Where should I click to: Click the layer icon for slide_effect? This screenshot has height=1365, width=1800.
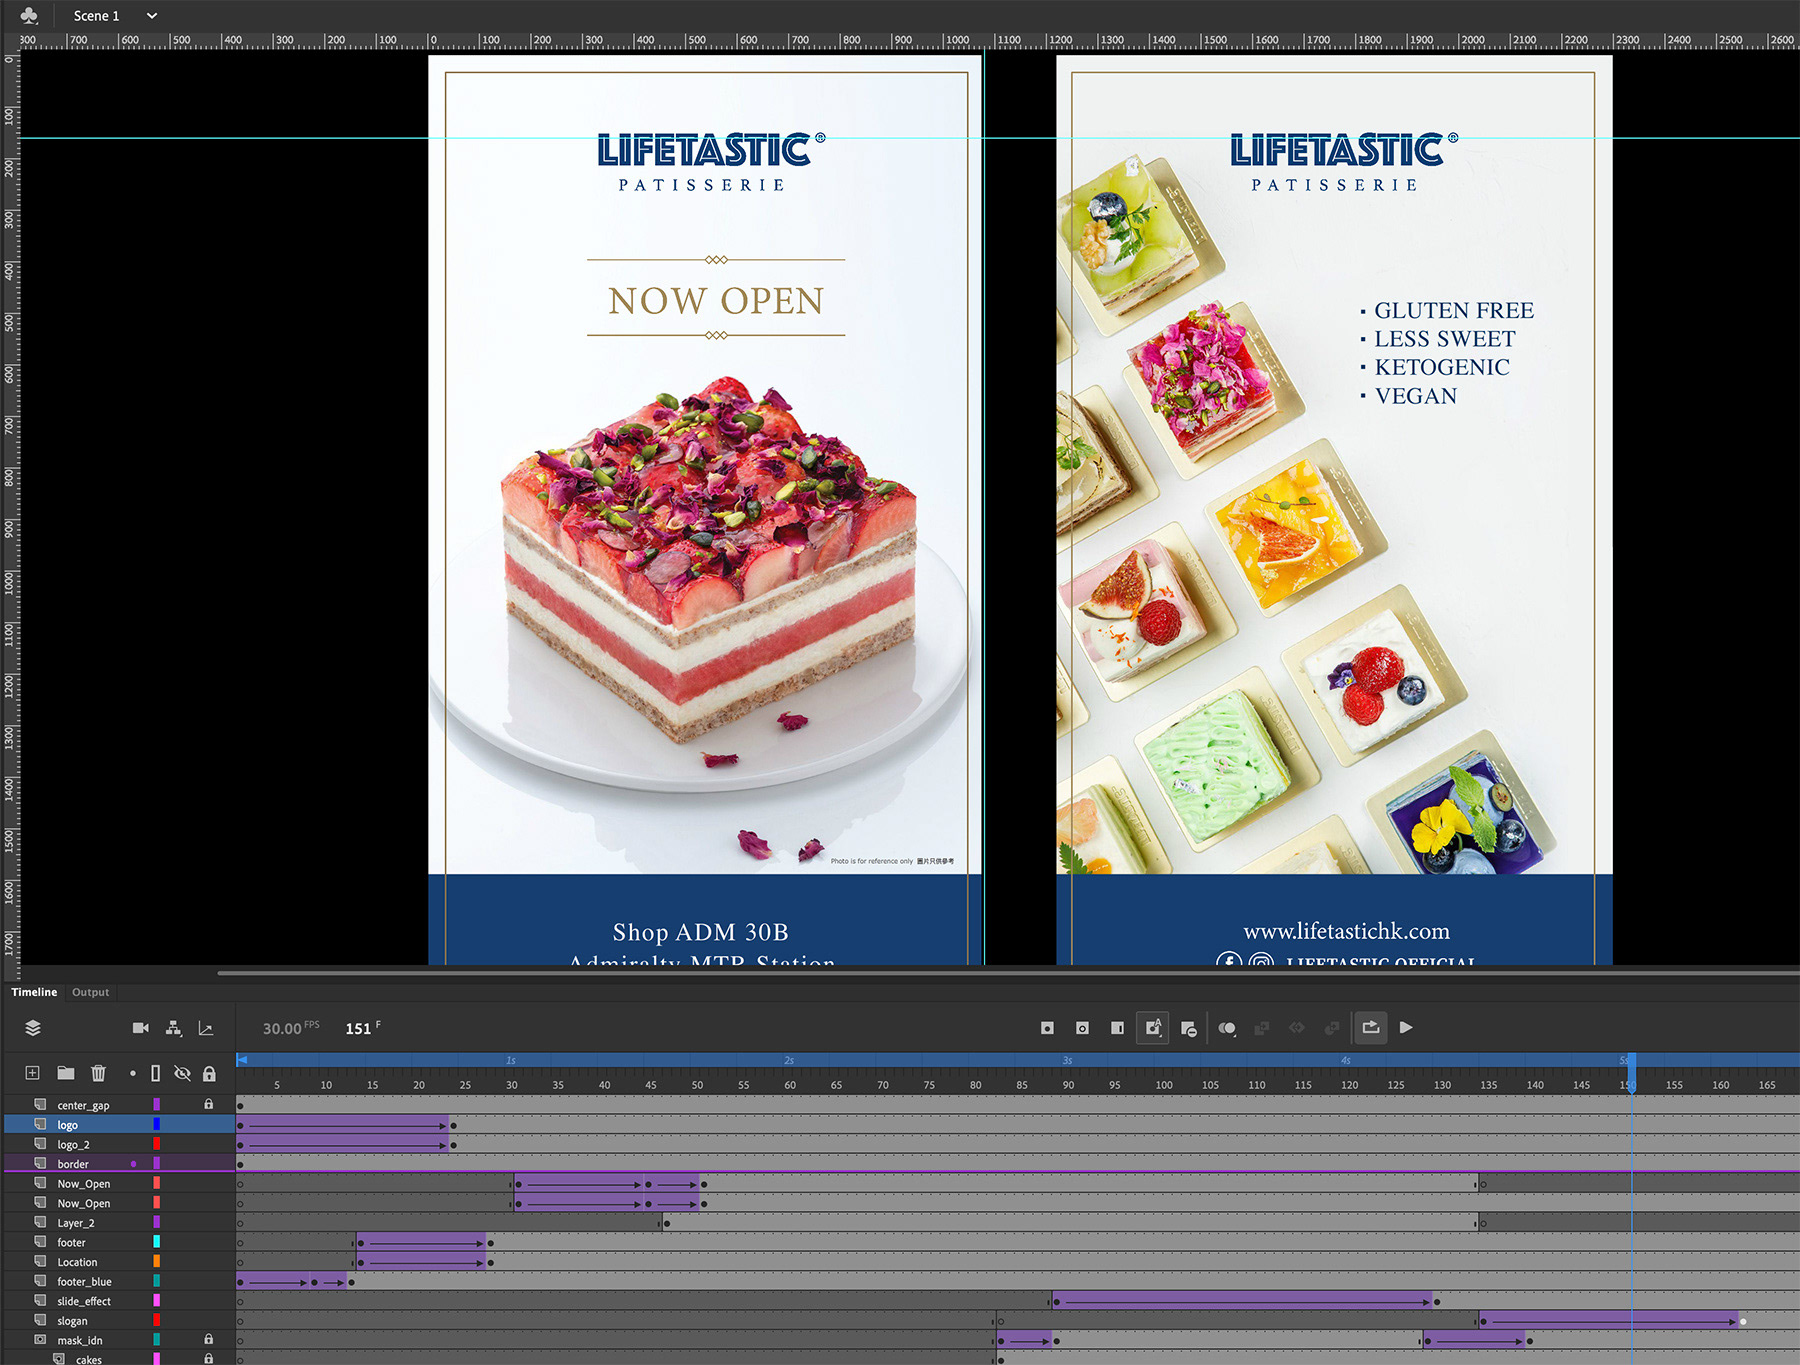pos(40,1301)
